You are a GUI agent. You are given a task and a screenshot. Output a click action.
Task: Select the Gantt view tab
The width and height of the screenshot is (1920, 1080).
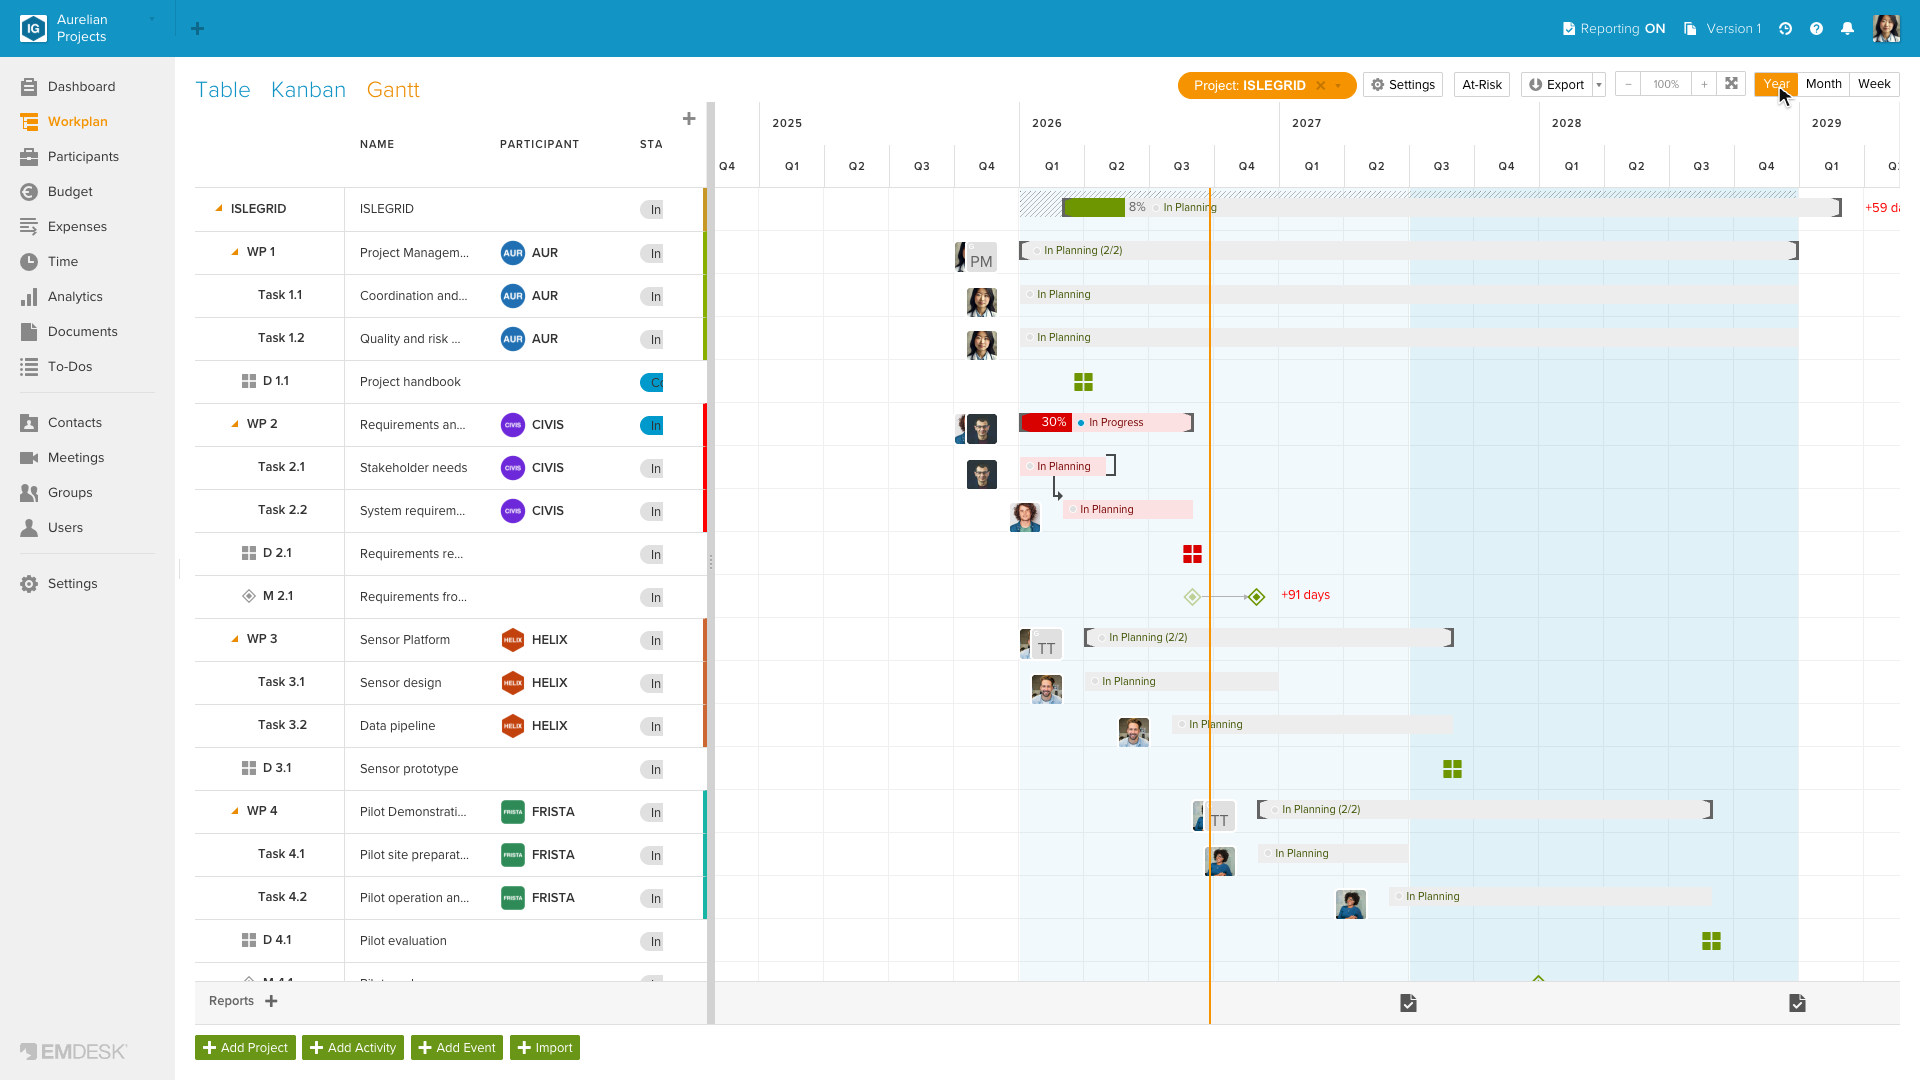pyautogui.click(x=393, y=90)
